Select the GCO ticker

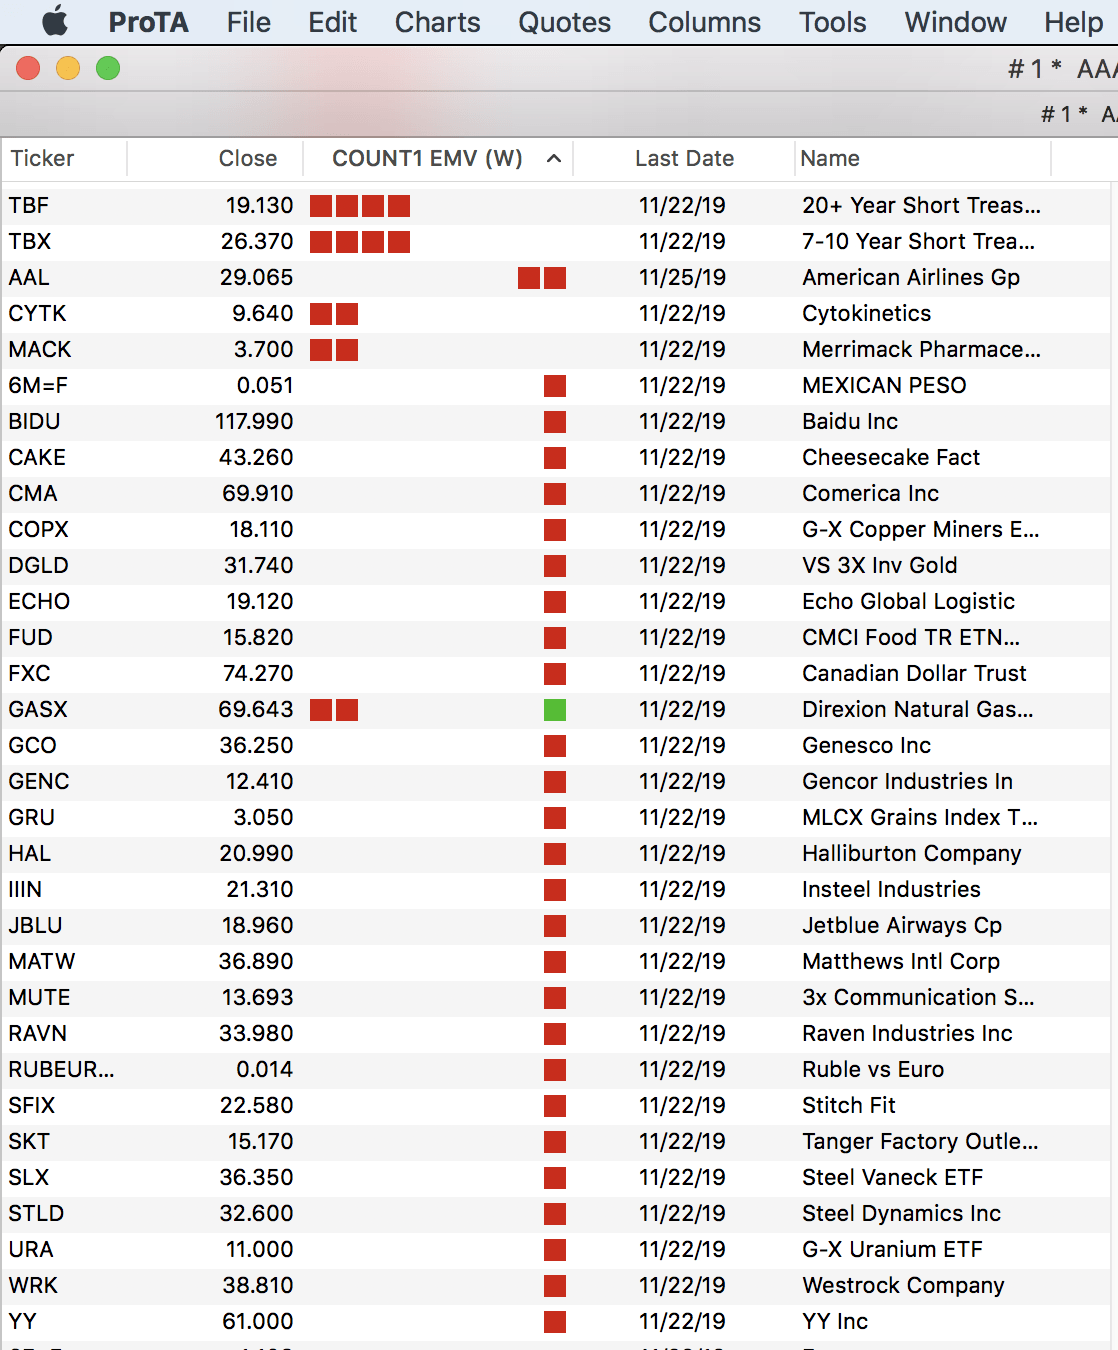pos(32,746)
